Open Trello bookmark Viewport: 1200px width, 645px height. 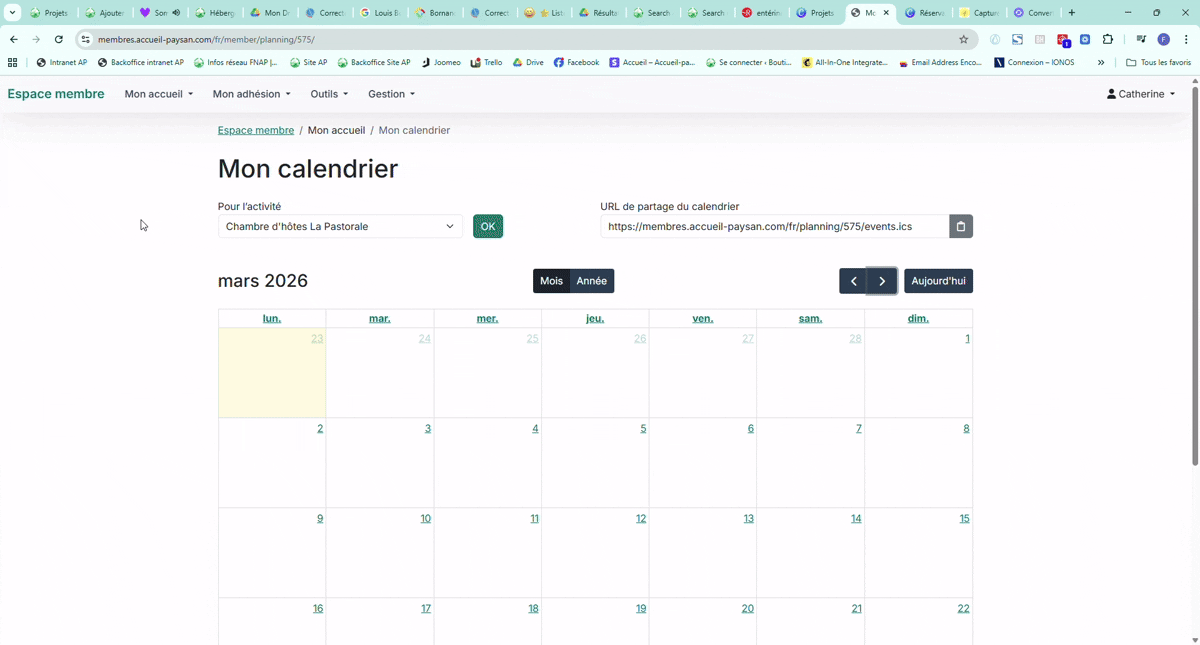click(486, 62)
